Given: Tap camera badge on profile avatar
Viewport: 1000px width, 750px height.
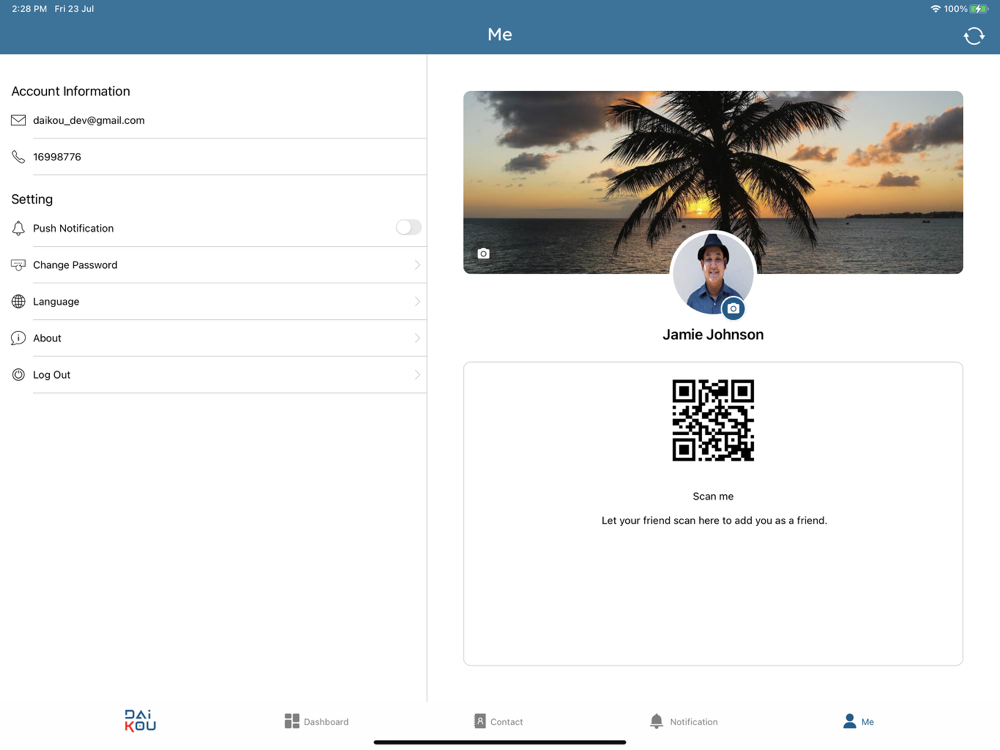Looking at the screenshot, I should click(733, 309).
